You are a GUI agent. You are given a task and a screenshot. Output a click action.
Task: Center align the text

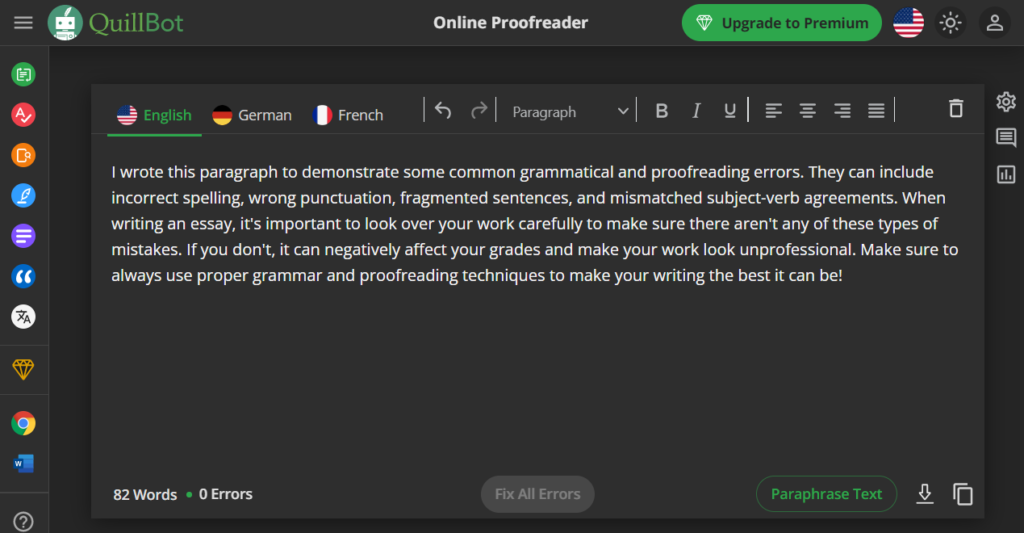point(808,111)
